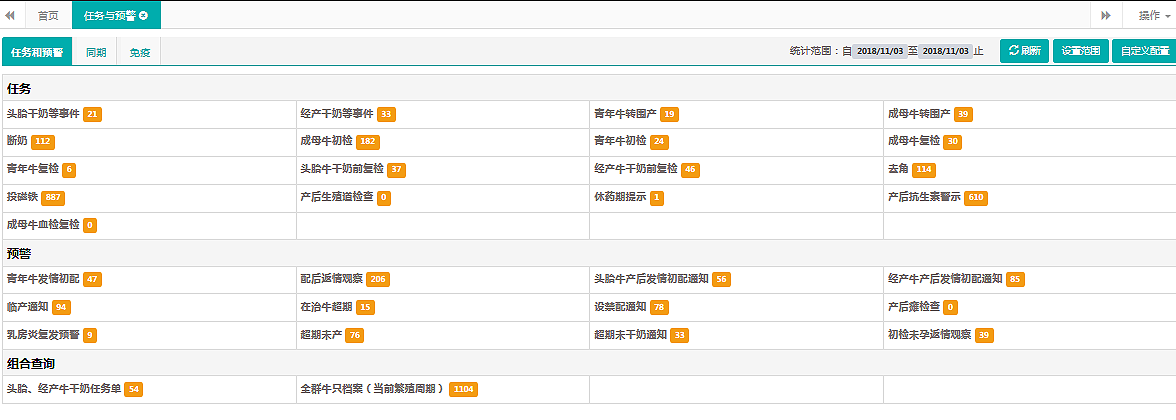
Task: Open 头胎、经产牛干奶任务单 query link
Action: tap(63, 388)
